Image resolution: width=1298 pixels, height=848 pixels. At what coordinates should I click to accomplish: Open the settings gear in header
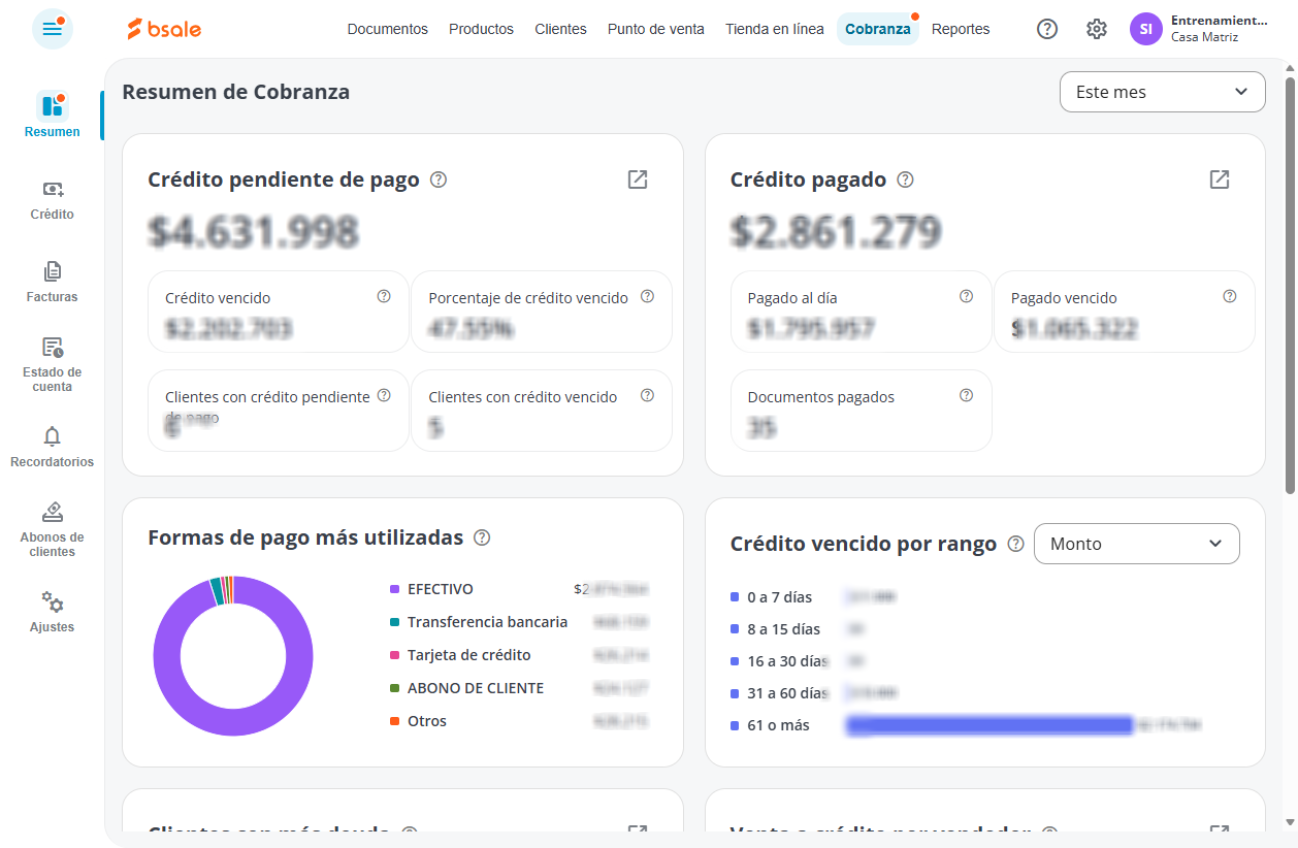click(x=1096, y=29)
